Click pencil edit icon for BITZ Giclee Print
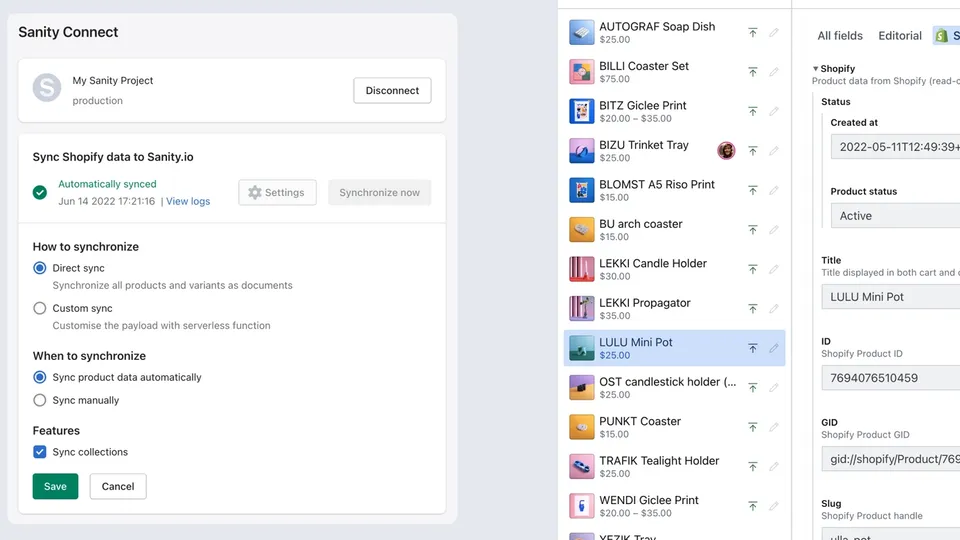This screenshot has width=960, height=540. coord(774,111)
